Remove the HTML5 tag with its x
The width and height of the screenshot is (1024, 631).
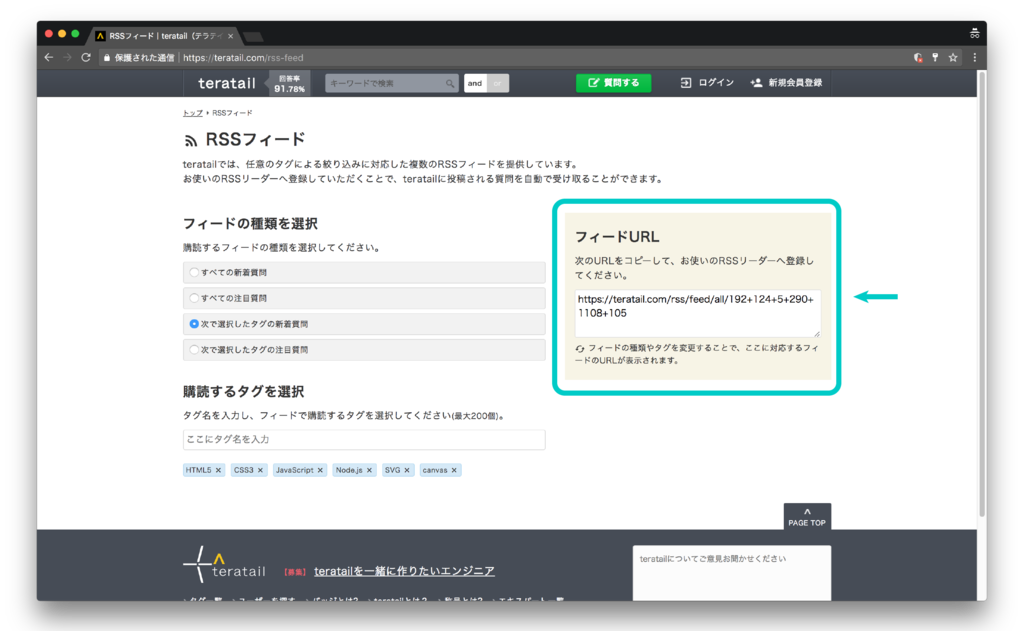coord(218,470)
